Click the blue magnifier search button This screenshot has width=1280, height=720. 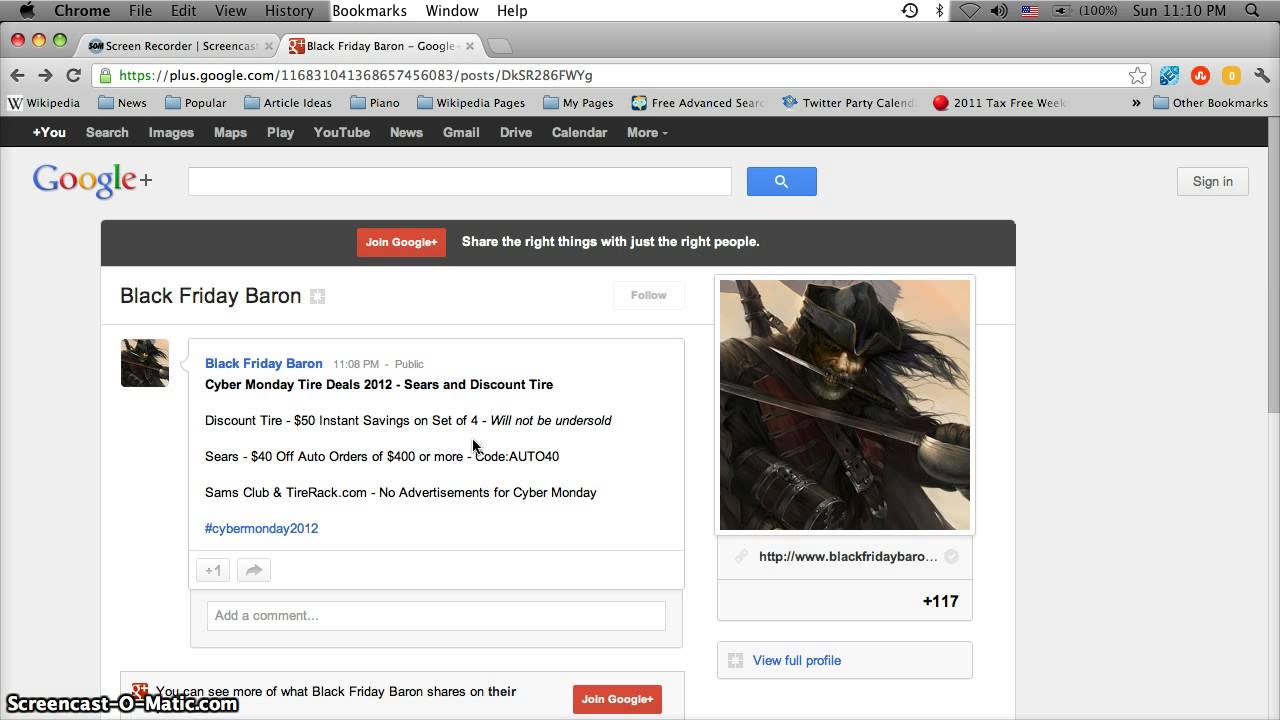(x=781, y=181)
